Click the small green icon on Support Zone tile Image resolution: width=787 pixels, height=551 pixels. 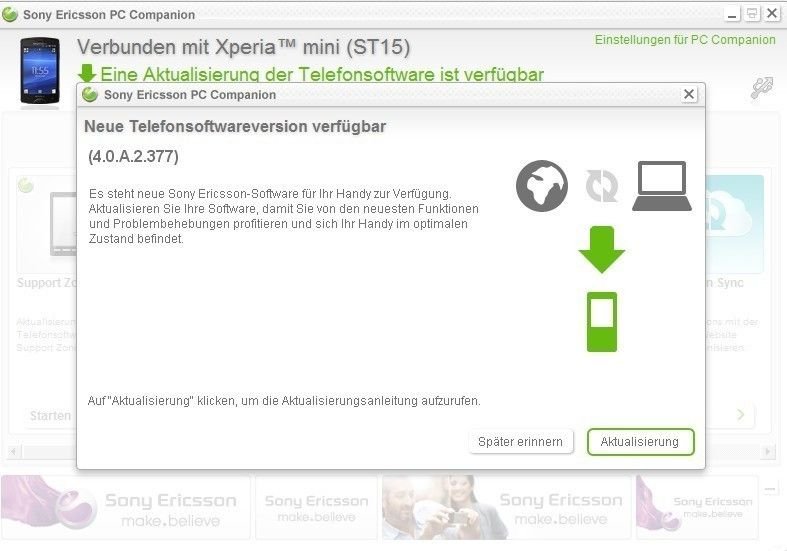(26, 185)
